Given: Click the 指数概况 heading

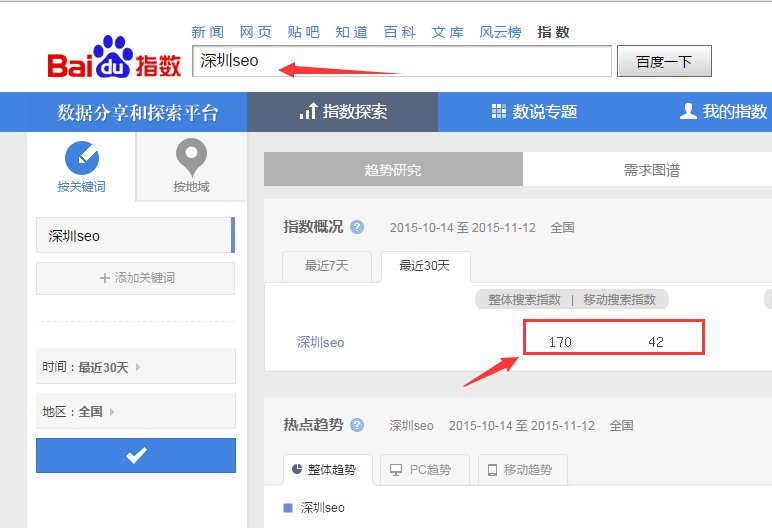Looking at the screenshot, I should click(313, 227).
